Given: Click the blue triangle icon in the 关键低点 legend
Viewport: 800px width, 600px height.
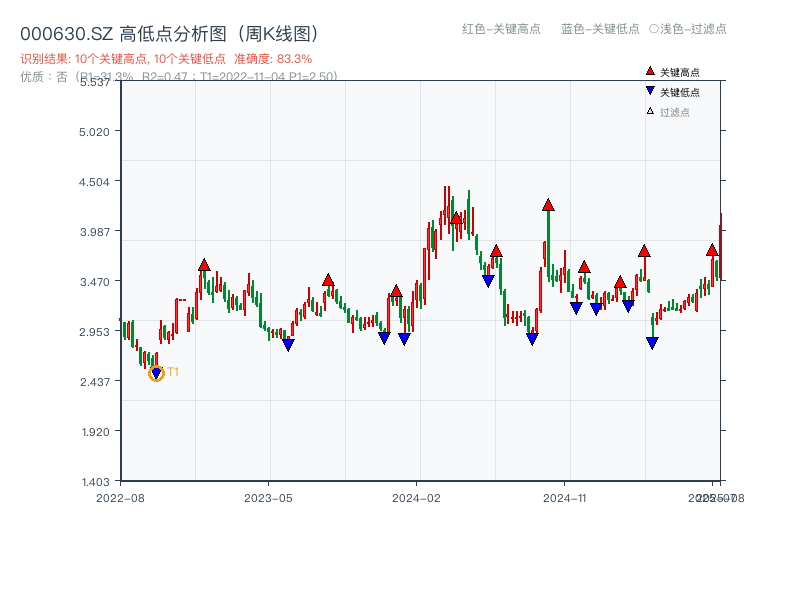Looking at the screenshot, I should click(x=650, y=91).
